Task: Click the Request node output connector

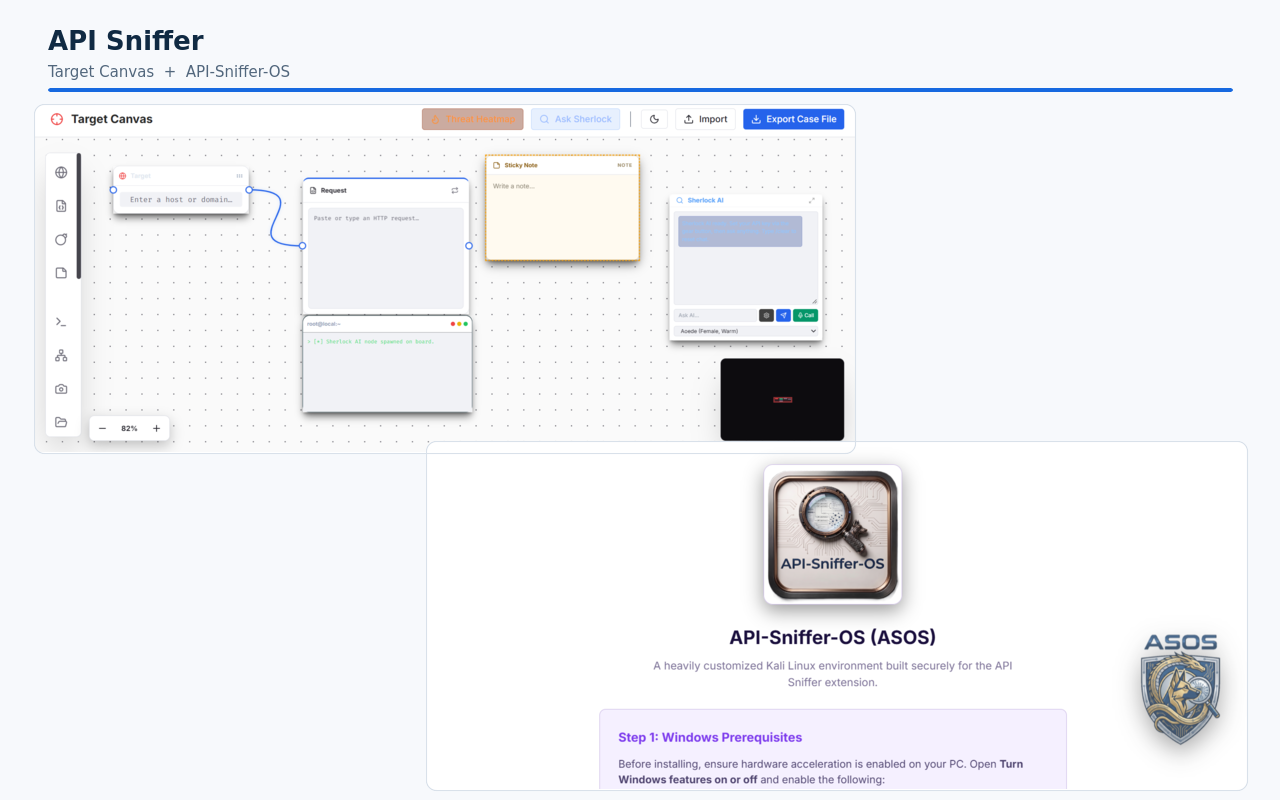Action: pyautogui.click(x=469, y=245)
